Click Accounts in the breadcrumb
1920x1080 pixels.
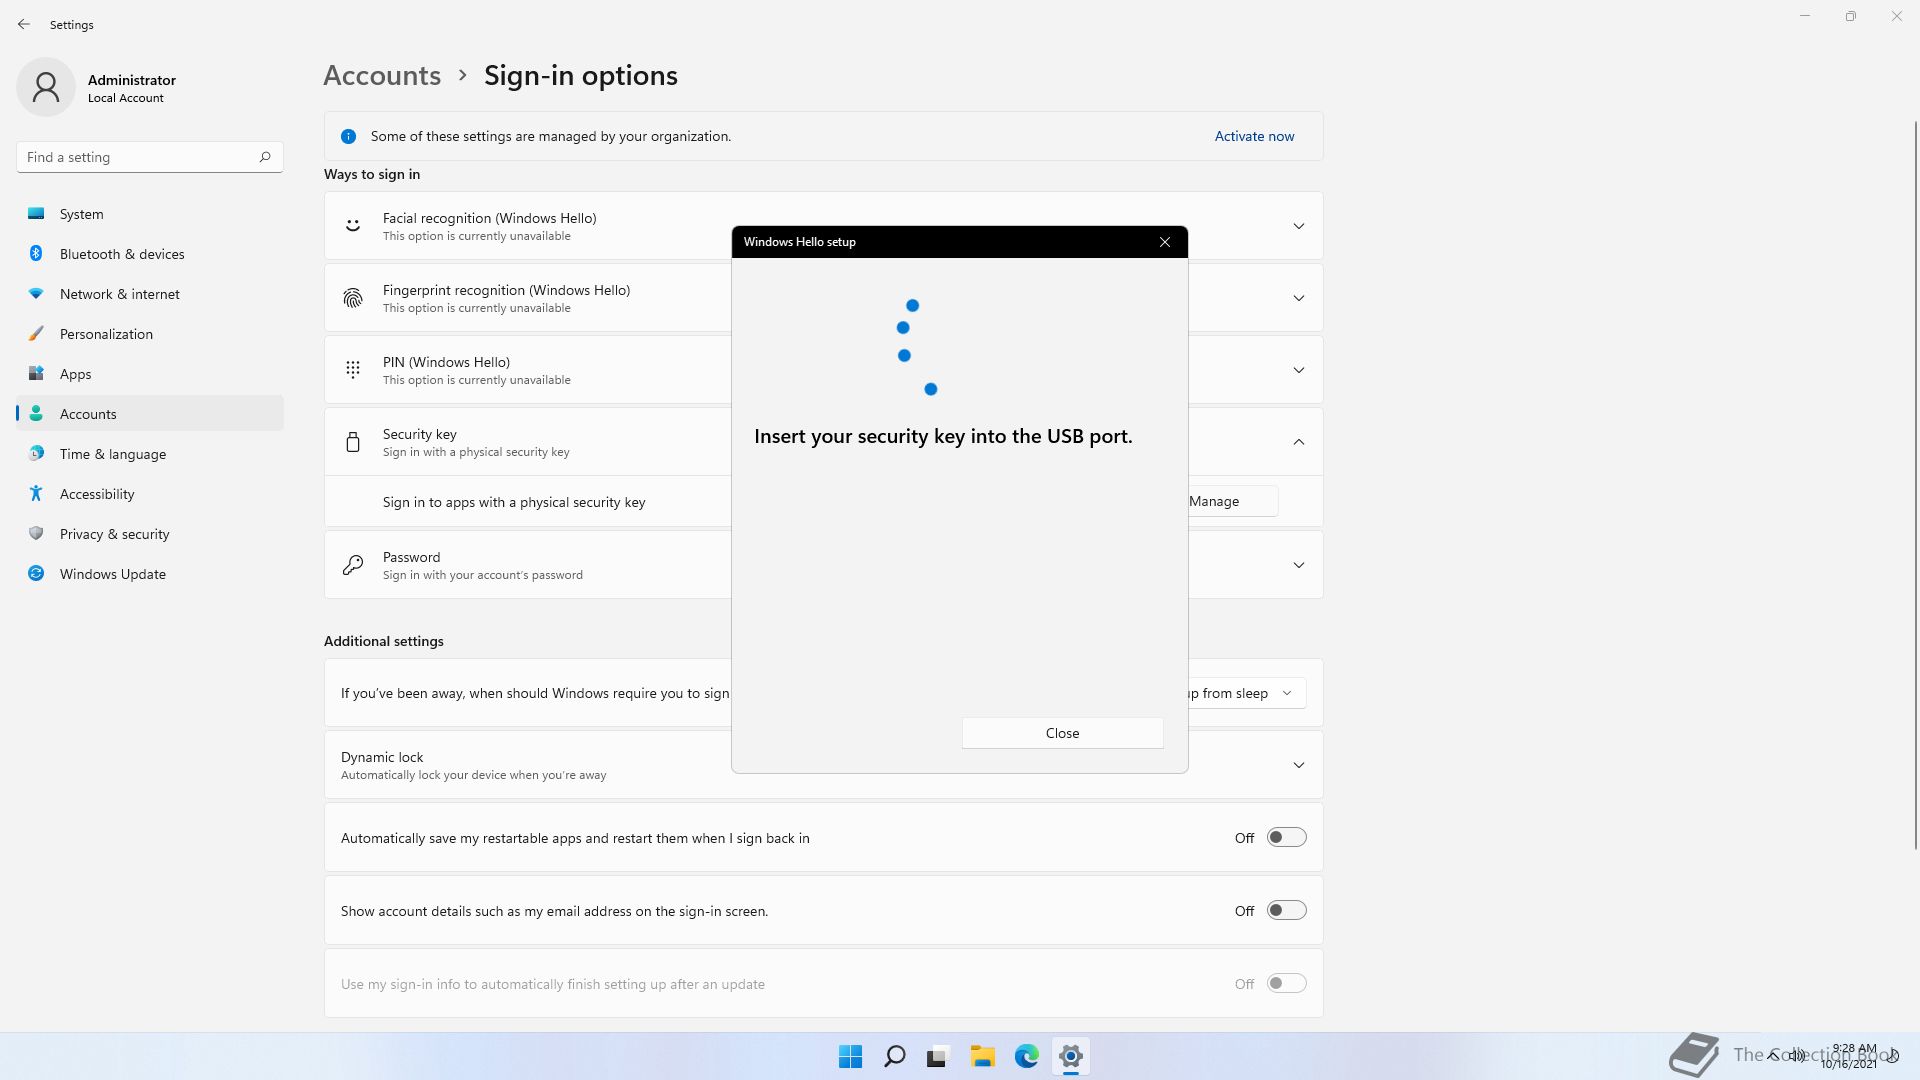point(382,75)
